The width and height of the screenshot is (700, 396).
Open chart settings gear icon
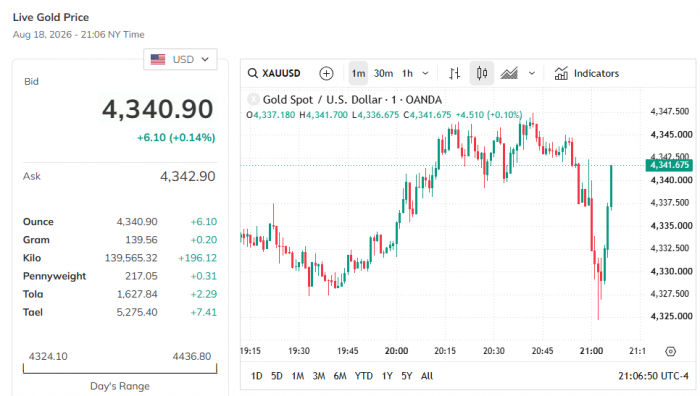(x=671, y=351)
